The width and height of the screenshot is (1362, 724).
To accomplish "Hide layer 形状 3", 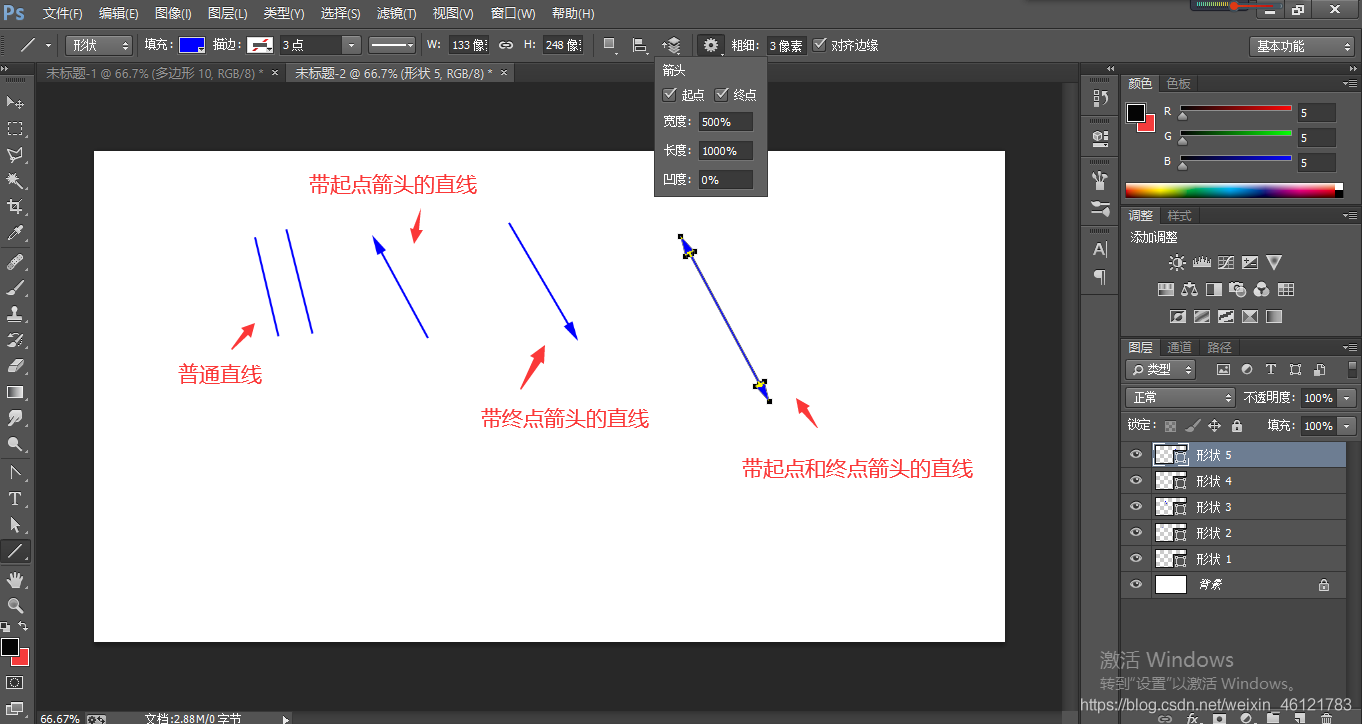I will (x=1135, y=507).
